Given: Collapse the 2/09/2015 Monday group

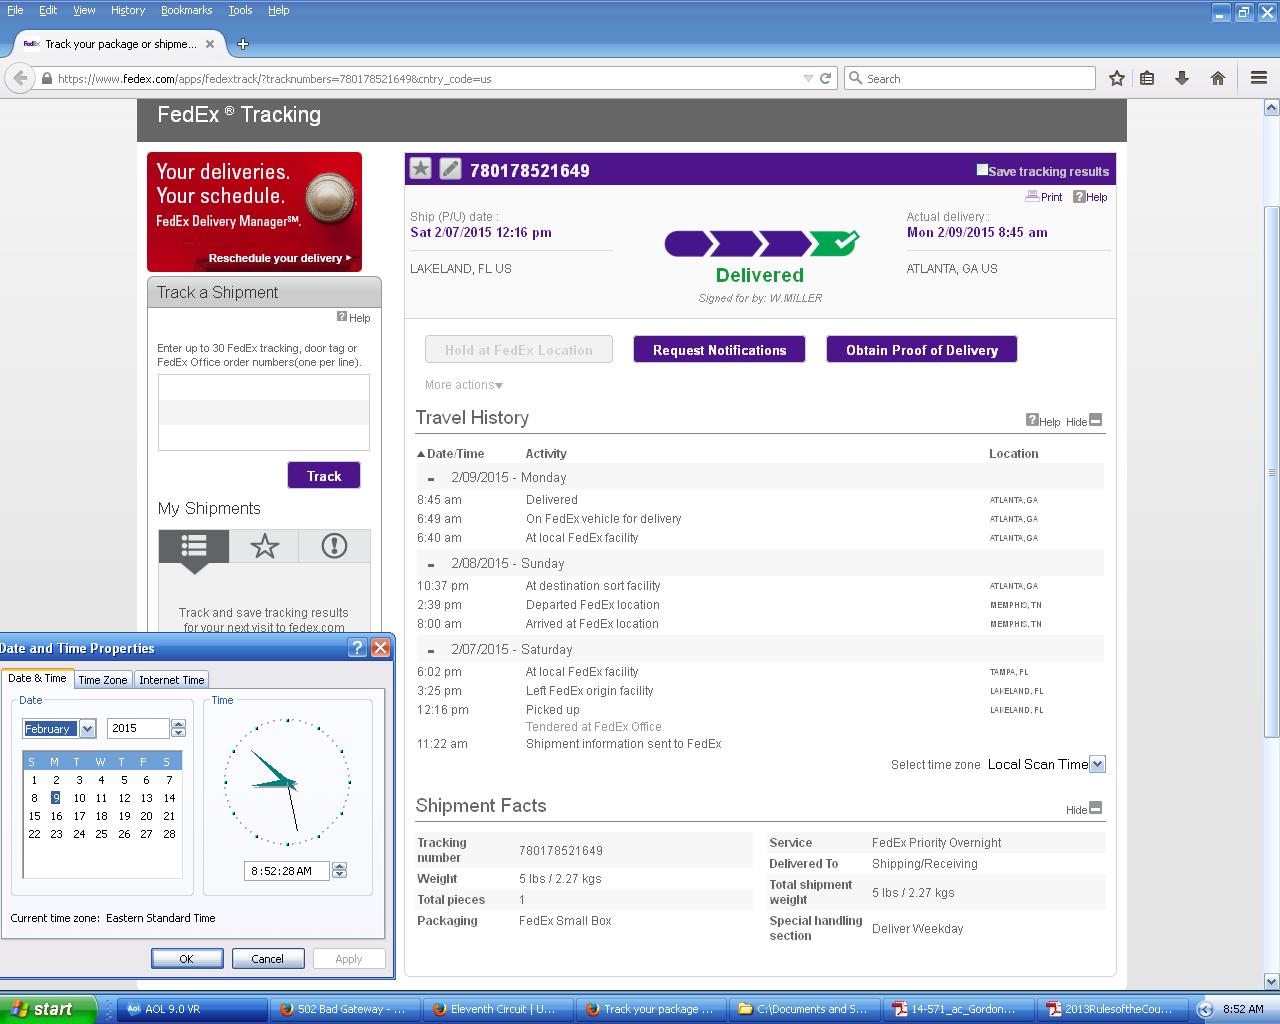Looking at the screenshot, I should coord(431,479).
